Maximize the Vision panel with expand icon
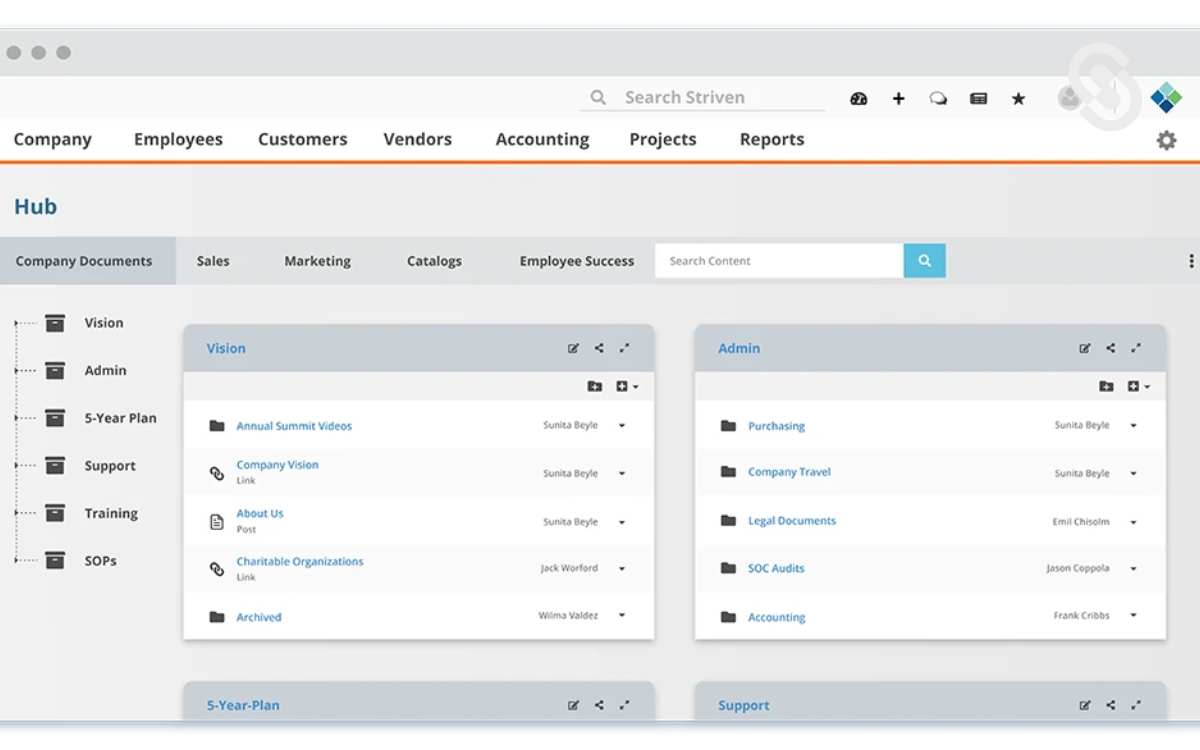This screenshot has height=750, width=1200. click(x=624, y=349)
